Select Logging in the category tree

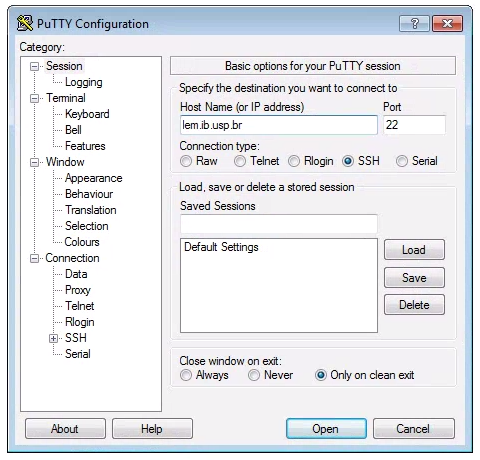[84, 82]
